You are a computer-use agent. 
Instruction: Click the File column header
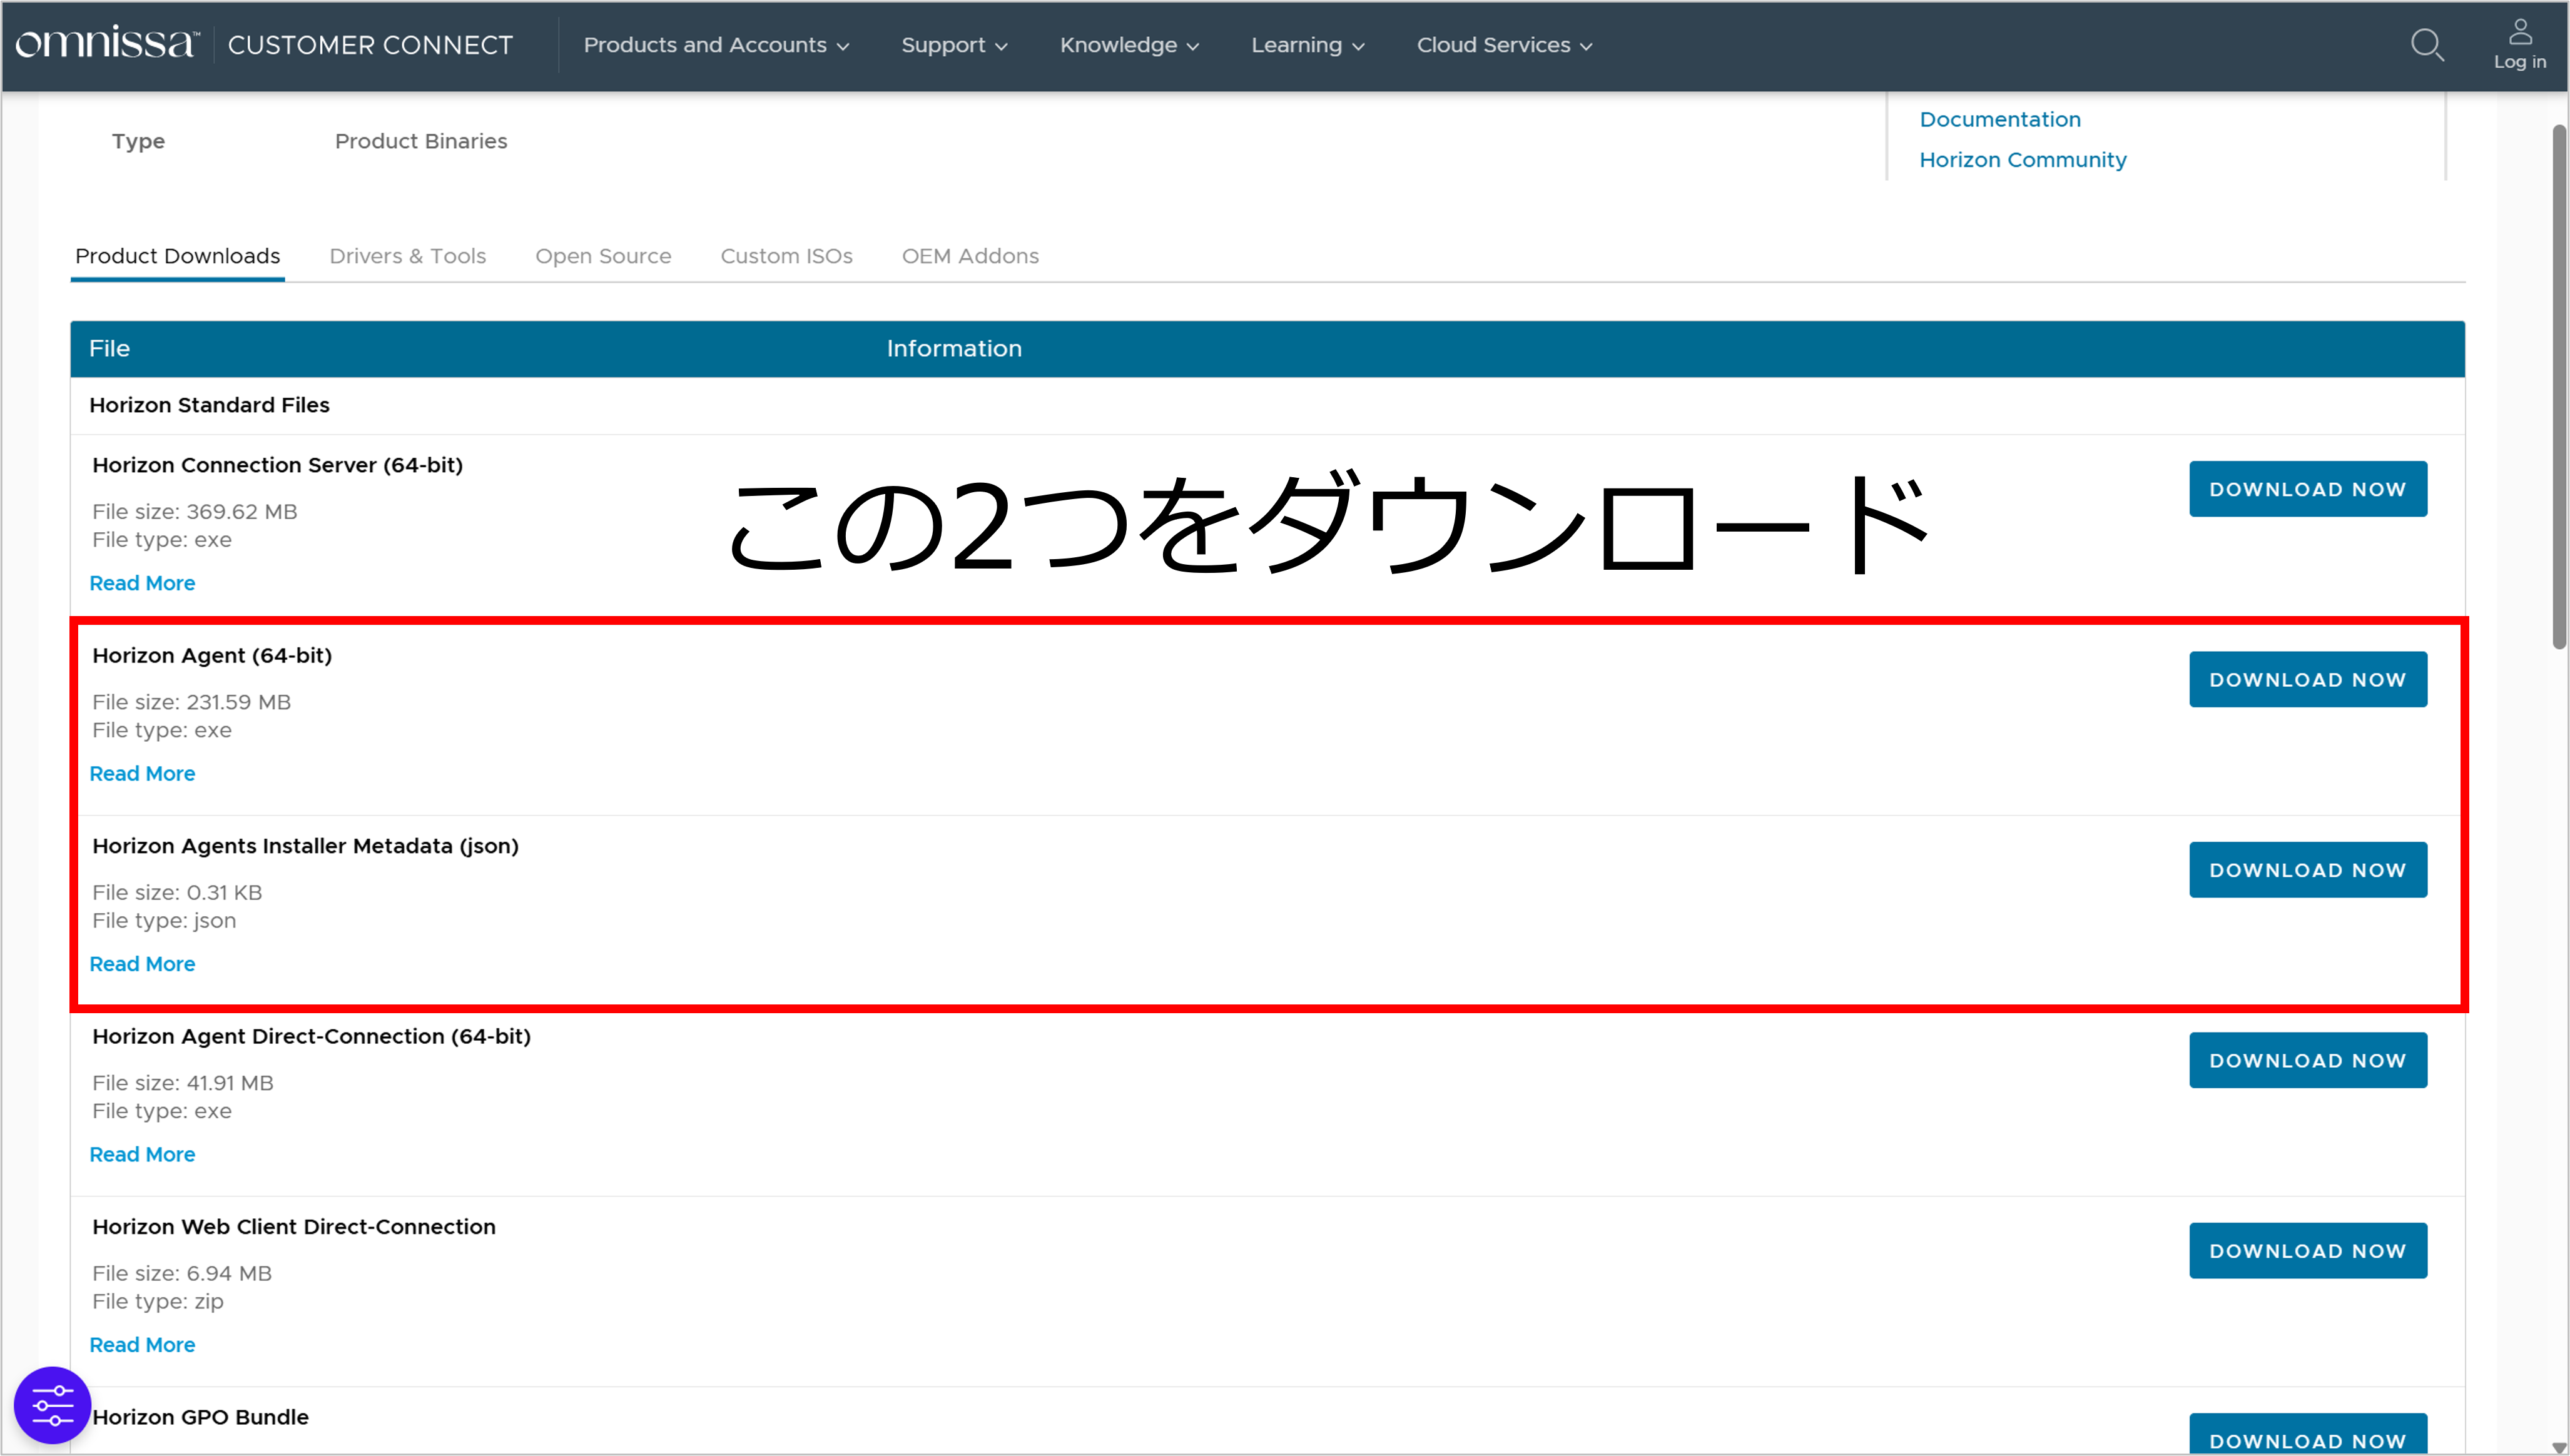pyautogui.click(x=109, y=348)
